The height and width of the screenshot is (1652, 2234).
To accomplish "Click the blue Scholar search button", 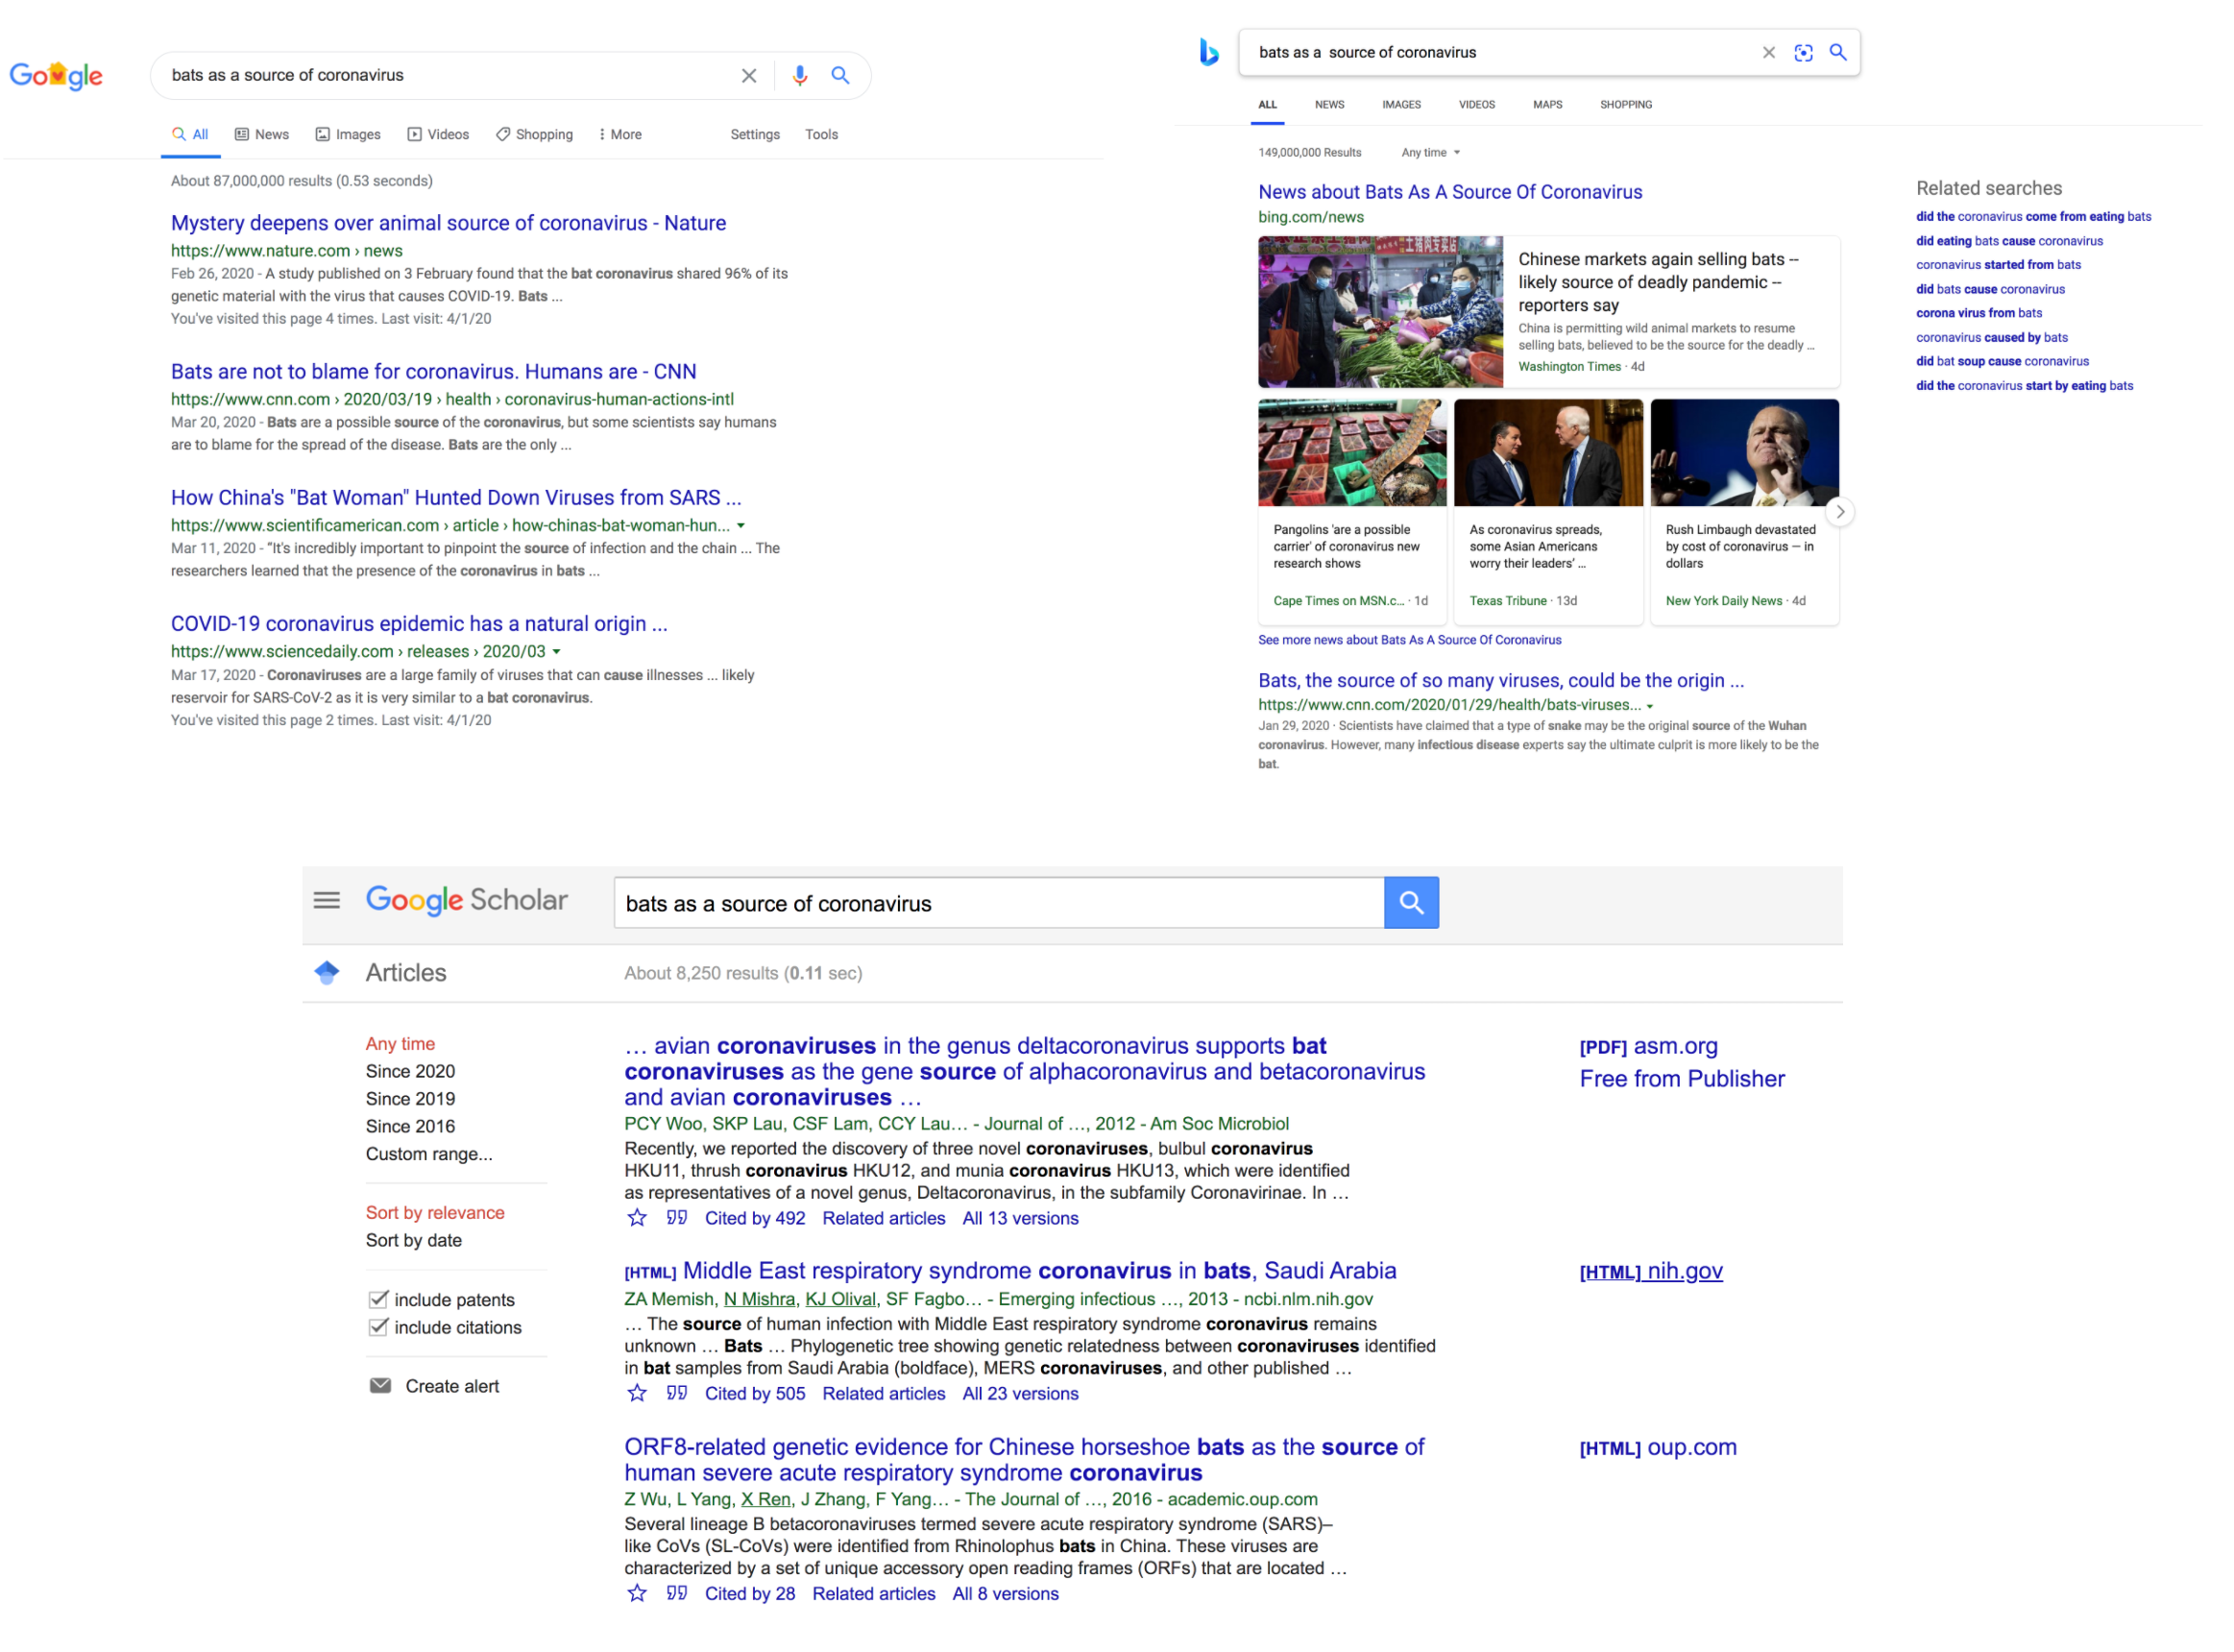I will point(1411,903).
